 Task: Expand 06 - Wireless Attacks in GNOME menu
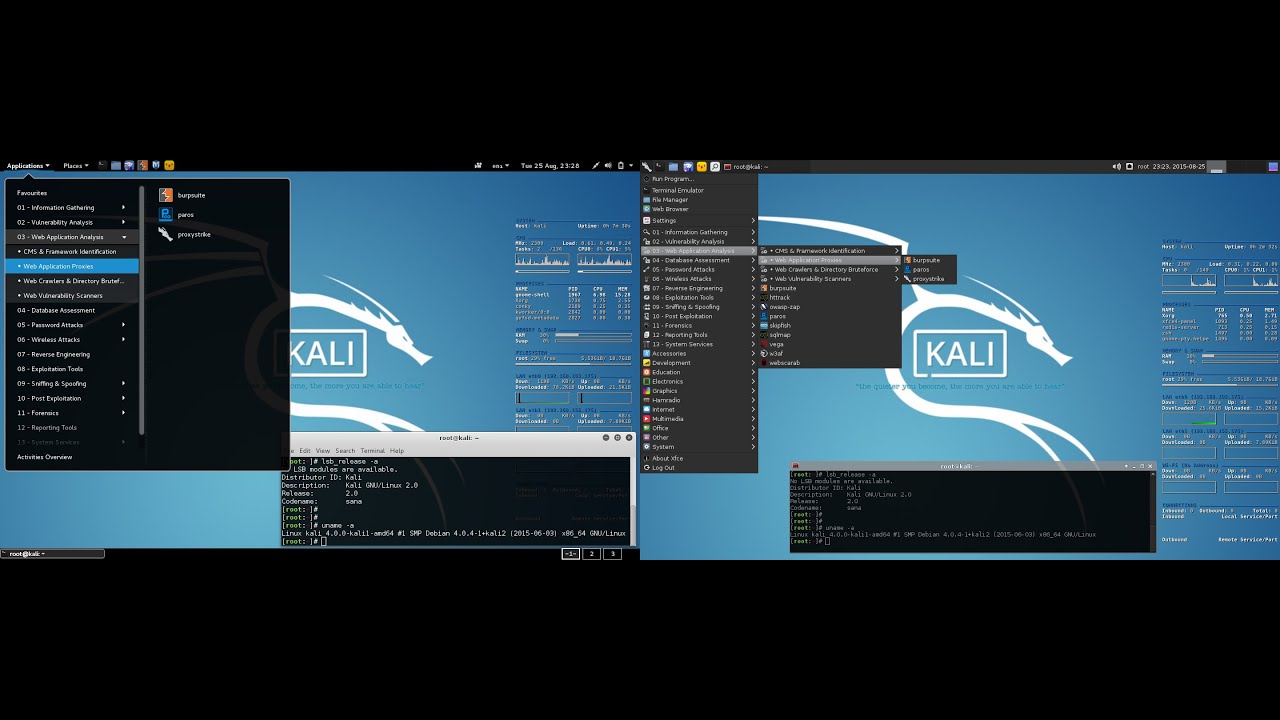(x=72, y=339)
